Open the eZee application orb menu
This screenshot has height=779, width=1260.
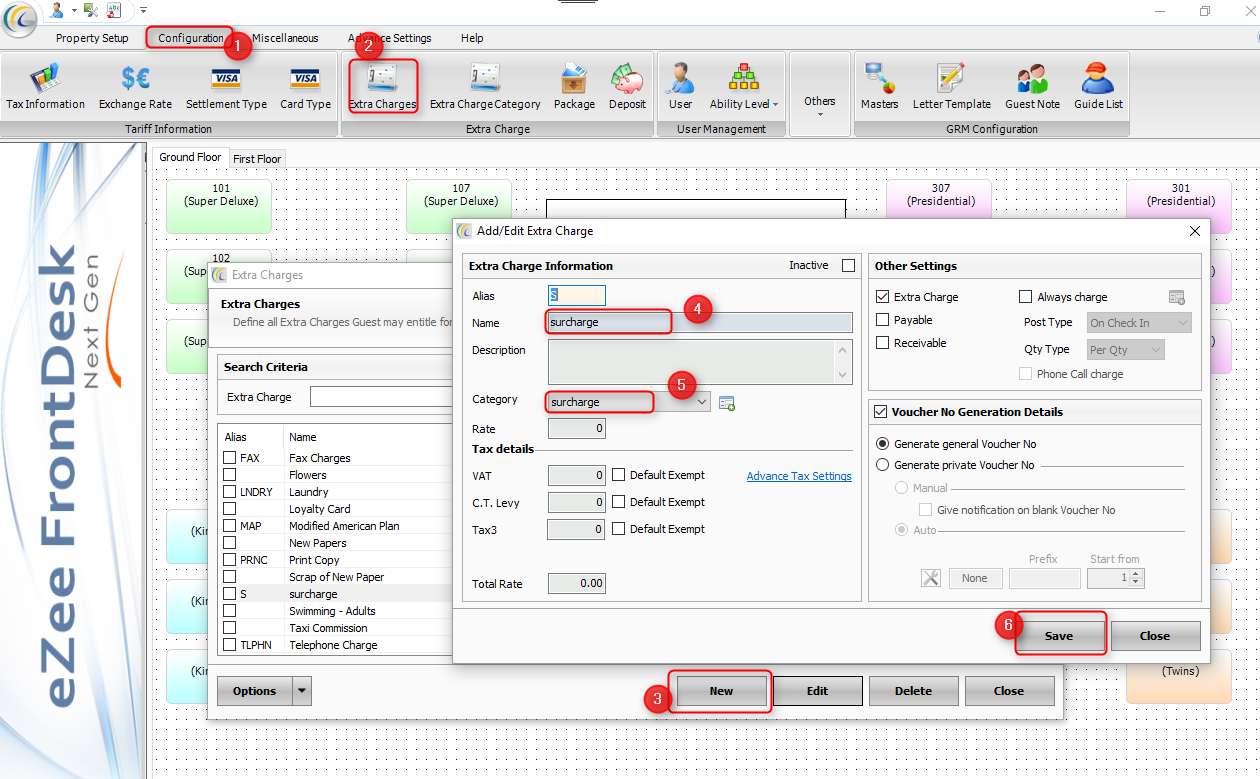click(x=19, y=20)
